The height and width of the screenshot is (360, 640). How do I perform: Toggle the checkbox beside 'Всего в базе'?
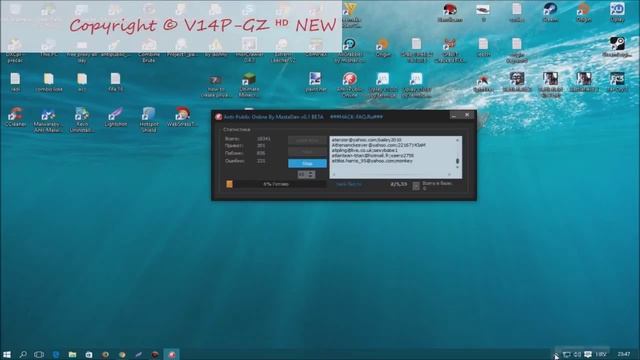(416, 186)
